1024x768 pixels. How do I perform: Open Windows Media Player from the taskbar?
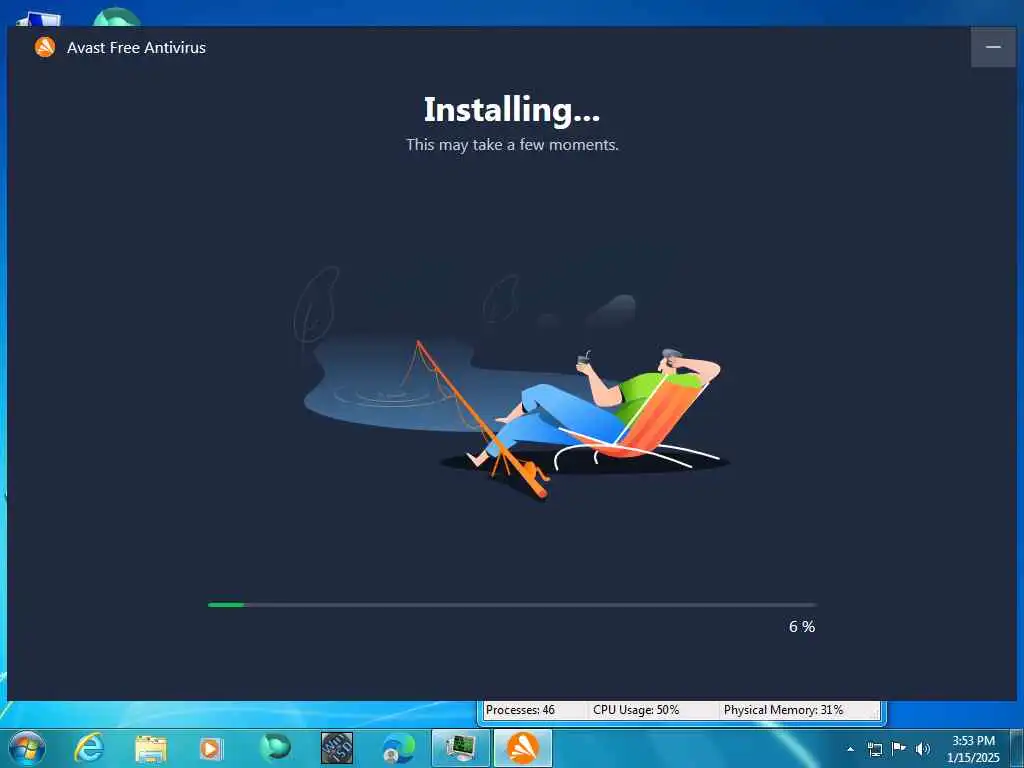[x=211, y=749]
